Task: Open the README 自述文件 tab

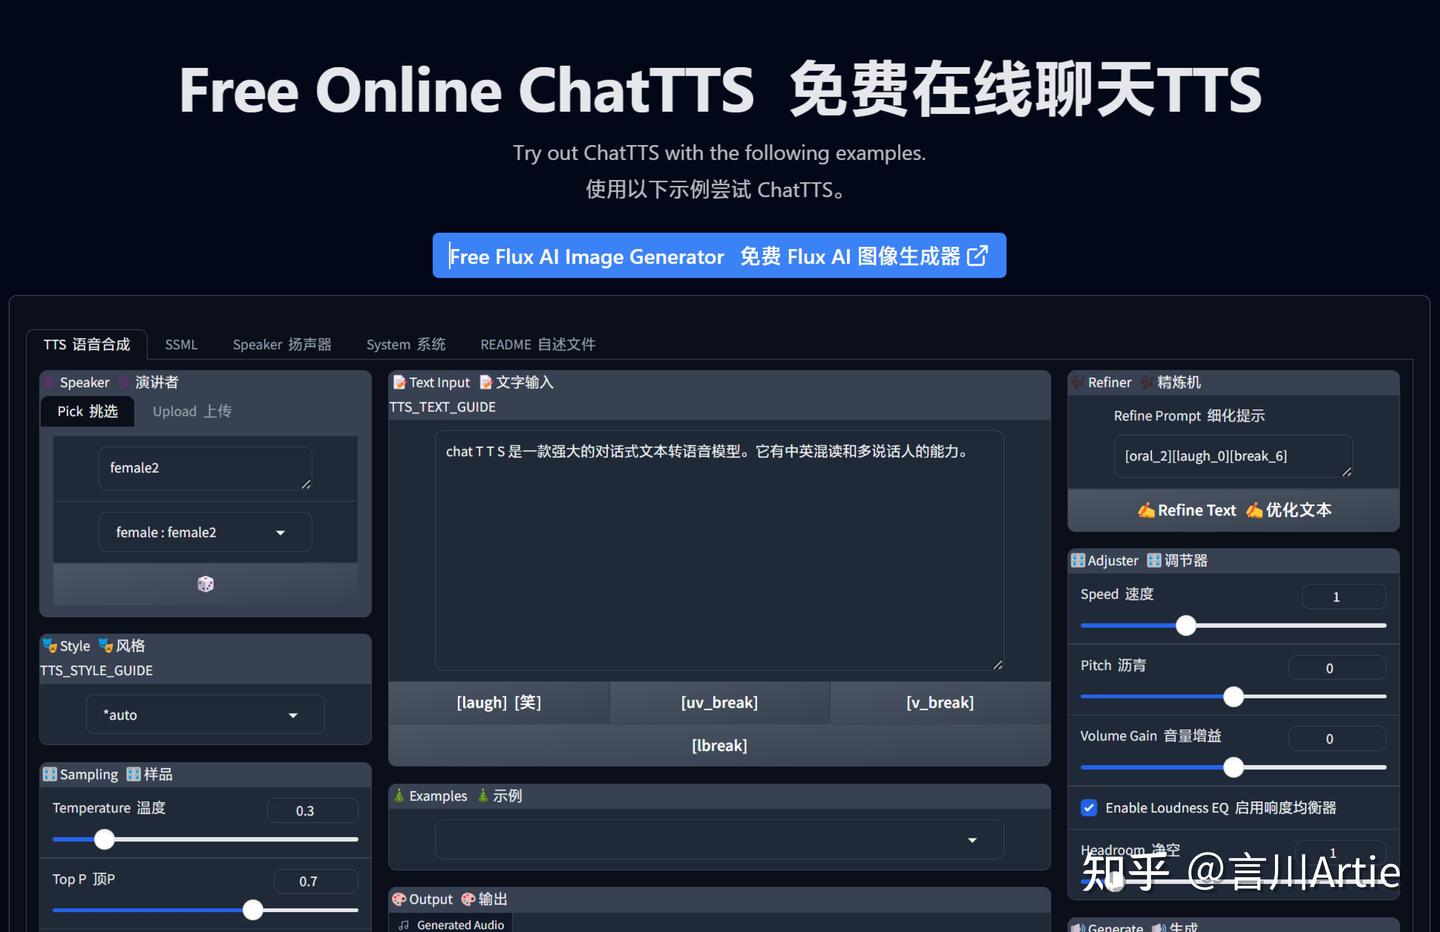Action: tap(537, 344)
